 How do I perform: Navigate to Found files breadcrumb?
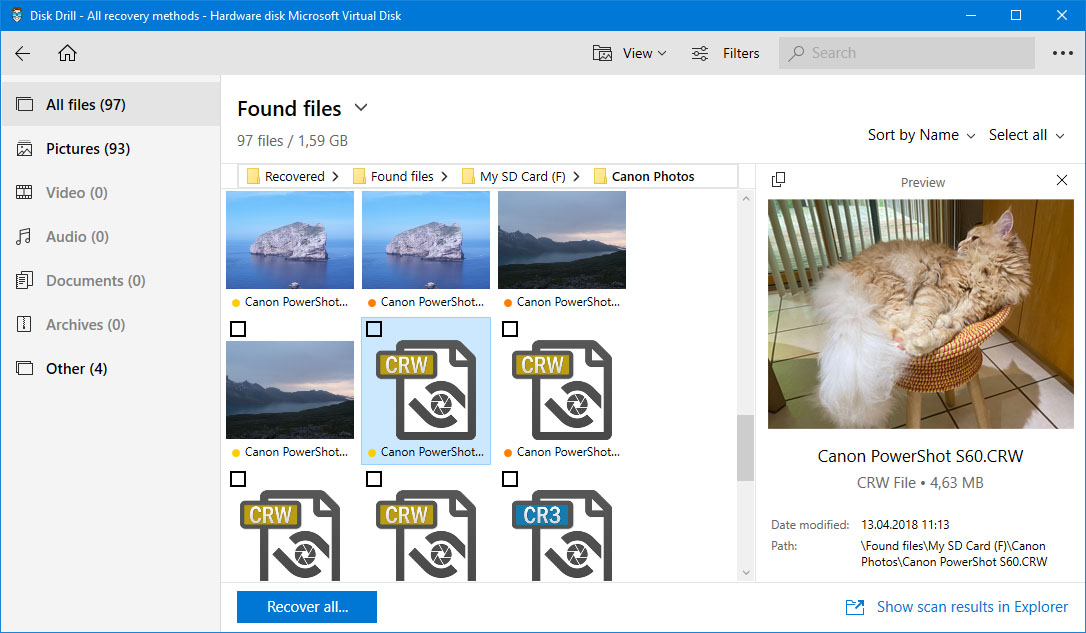click(402, 177)
